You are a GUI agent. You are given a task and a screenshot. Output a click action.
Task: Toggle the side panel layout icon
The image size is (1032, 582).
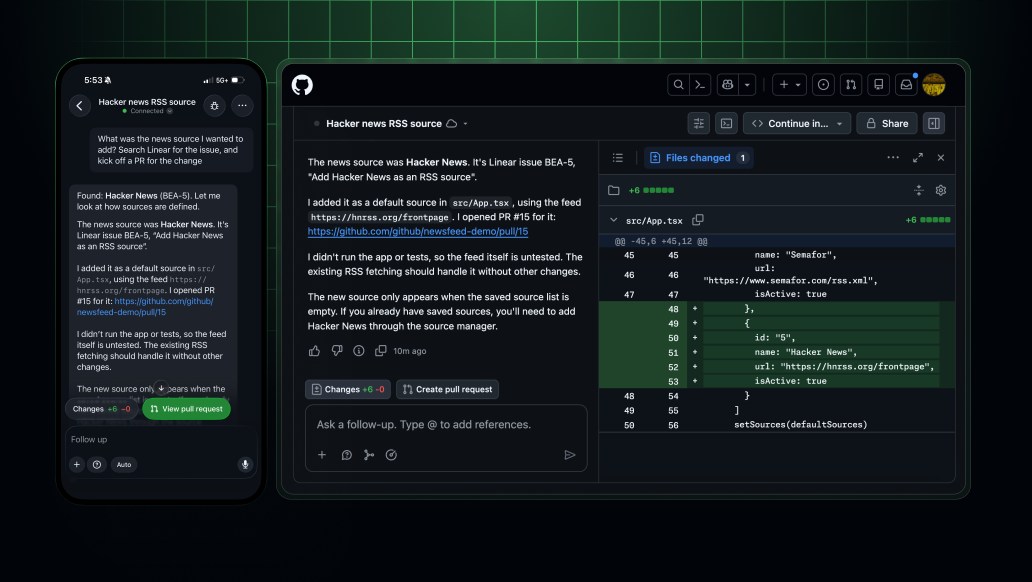[933, 123]
